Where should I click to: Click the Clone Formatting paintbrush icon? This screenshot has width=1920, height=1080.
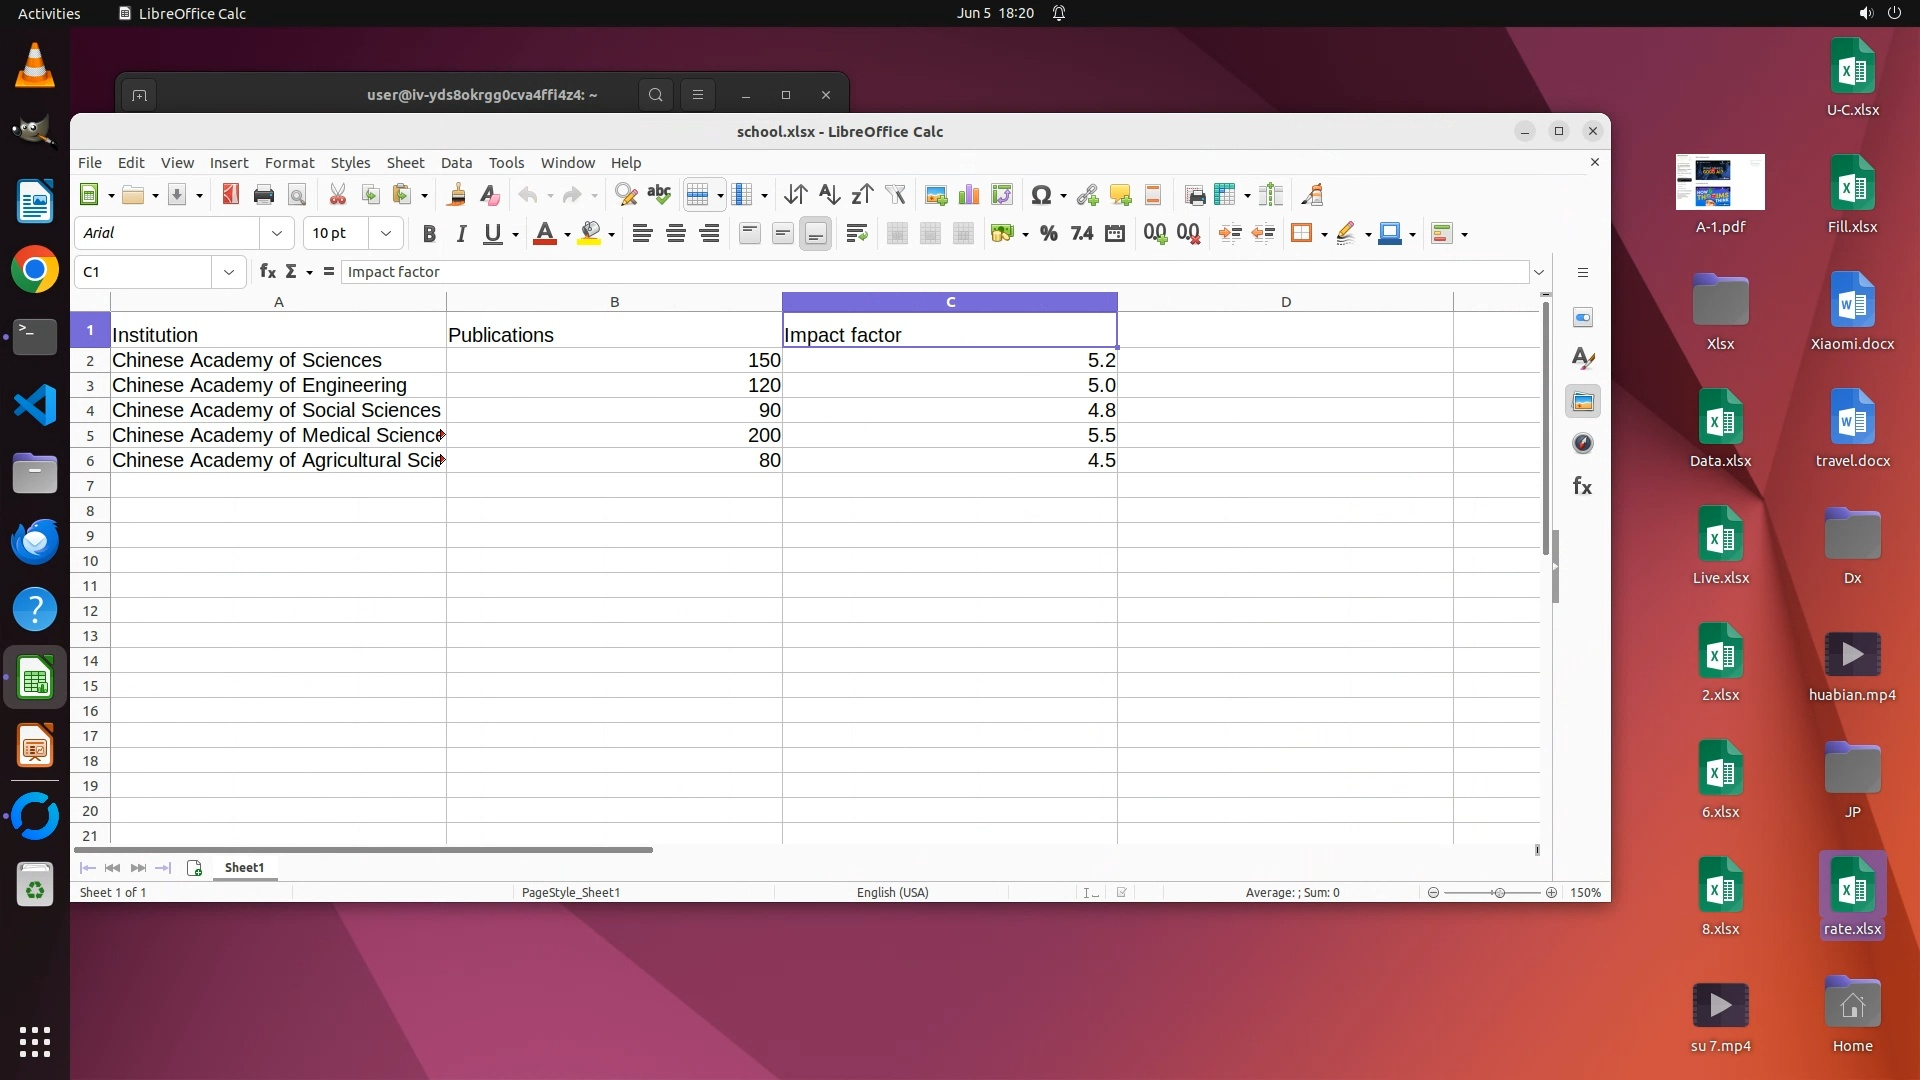point(457,195)
